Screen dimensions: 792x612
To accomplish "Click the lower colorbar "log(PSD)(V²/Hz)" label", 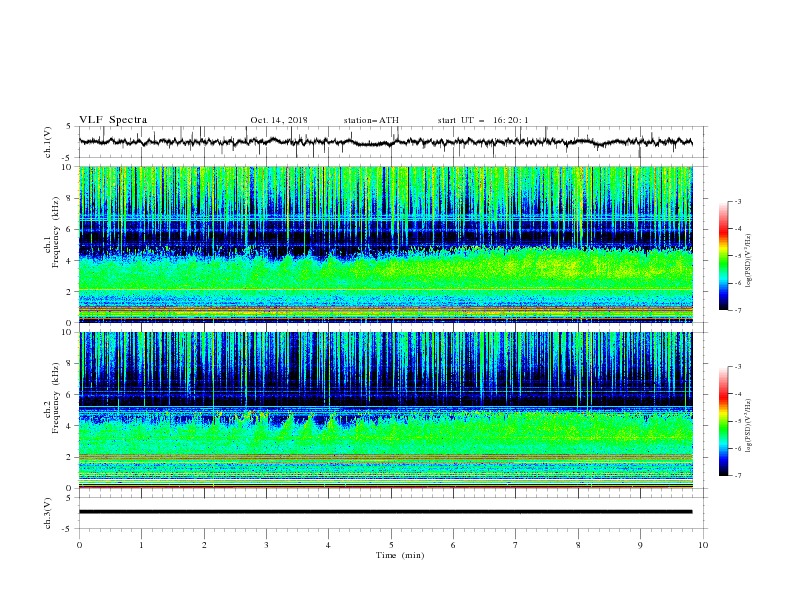I will [749, 426].
